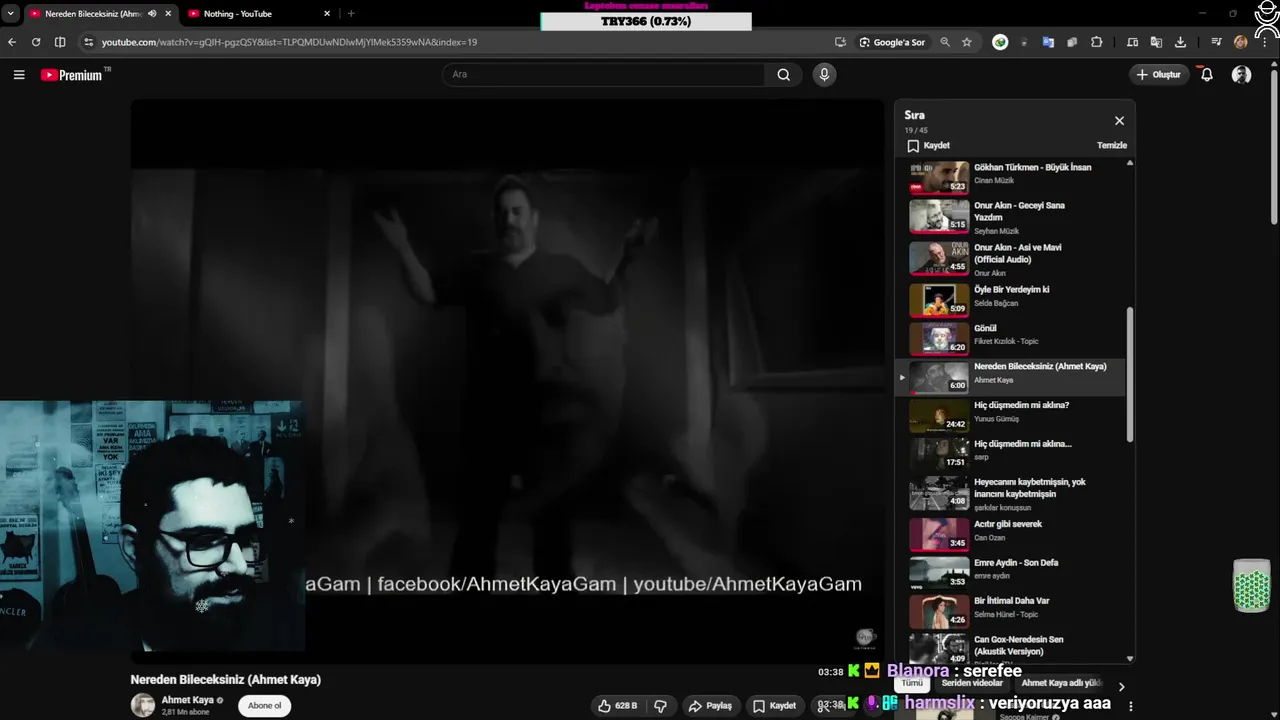View site information next to URL
Image resolution: width=1280 pixels, height=720 pixels.
click(x=89, y=42)
